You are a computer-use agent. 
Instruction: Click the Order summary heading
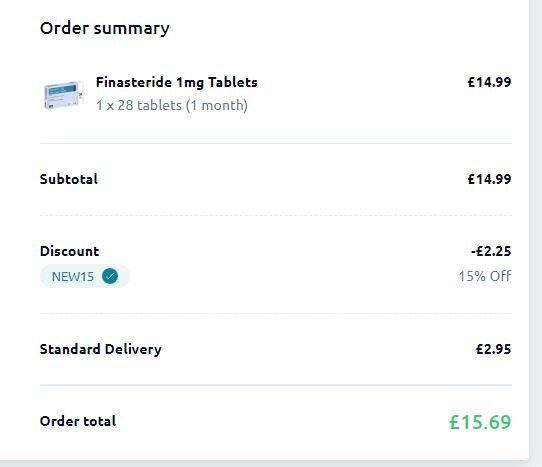click(105, 28)
